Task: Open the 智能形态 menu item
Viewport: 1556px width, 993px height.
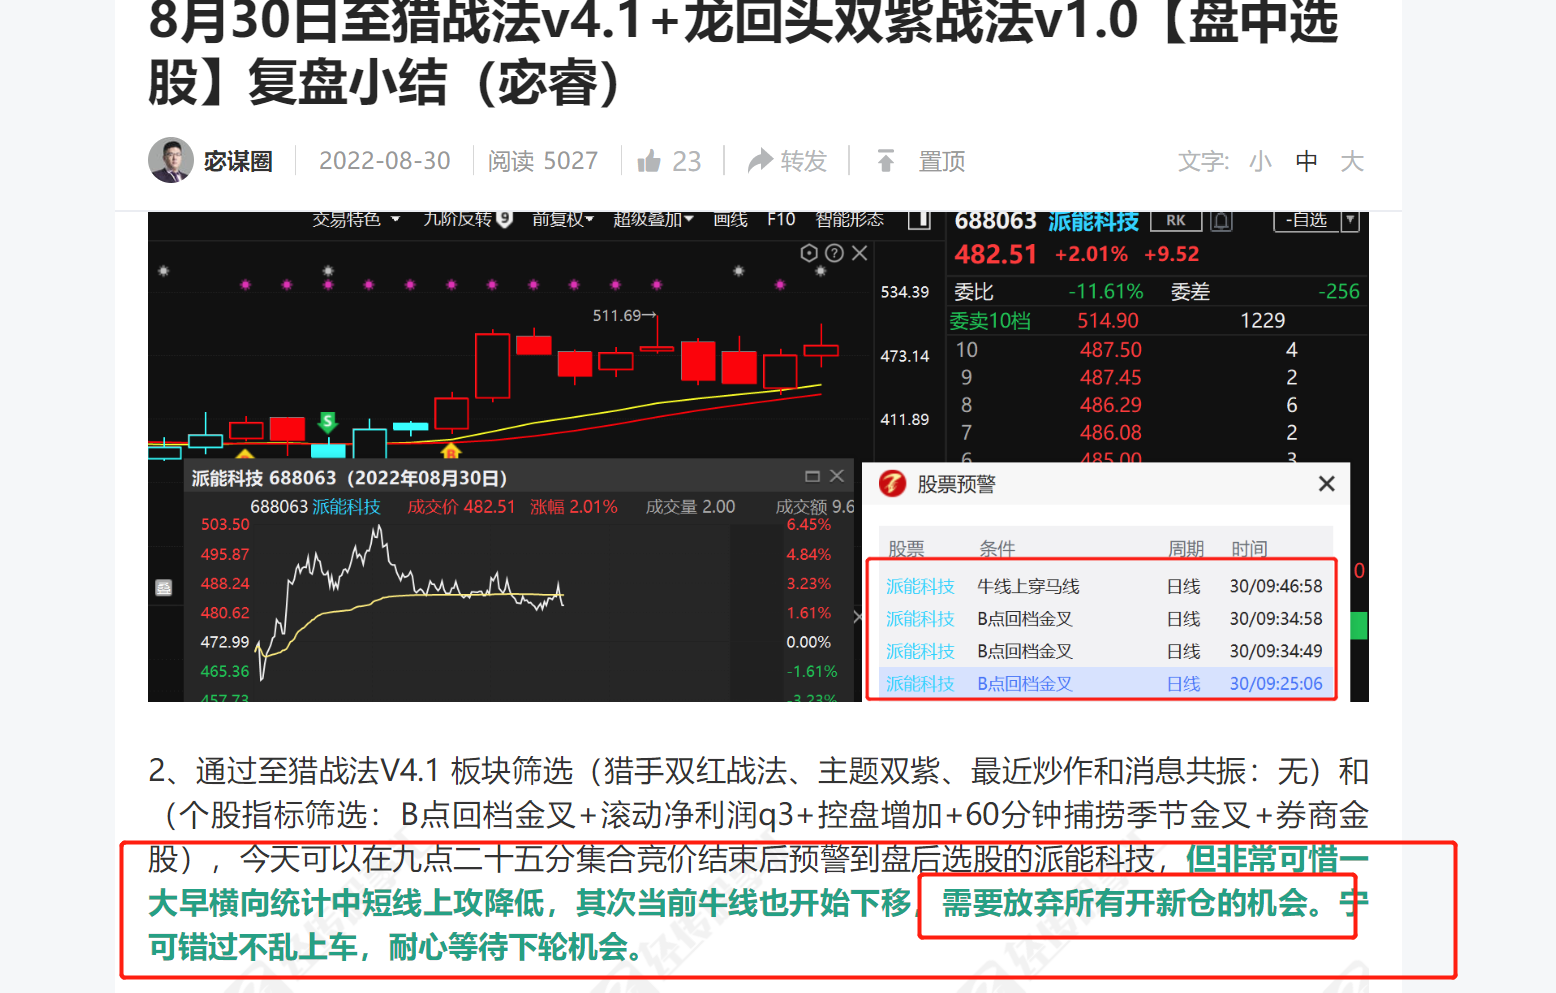Action: point(849,219)
